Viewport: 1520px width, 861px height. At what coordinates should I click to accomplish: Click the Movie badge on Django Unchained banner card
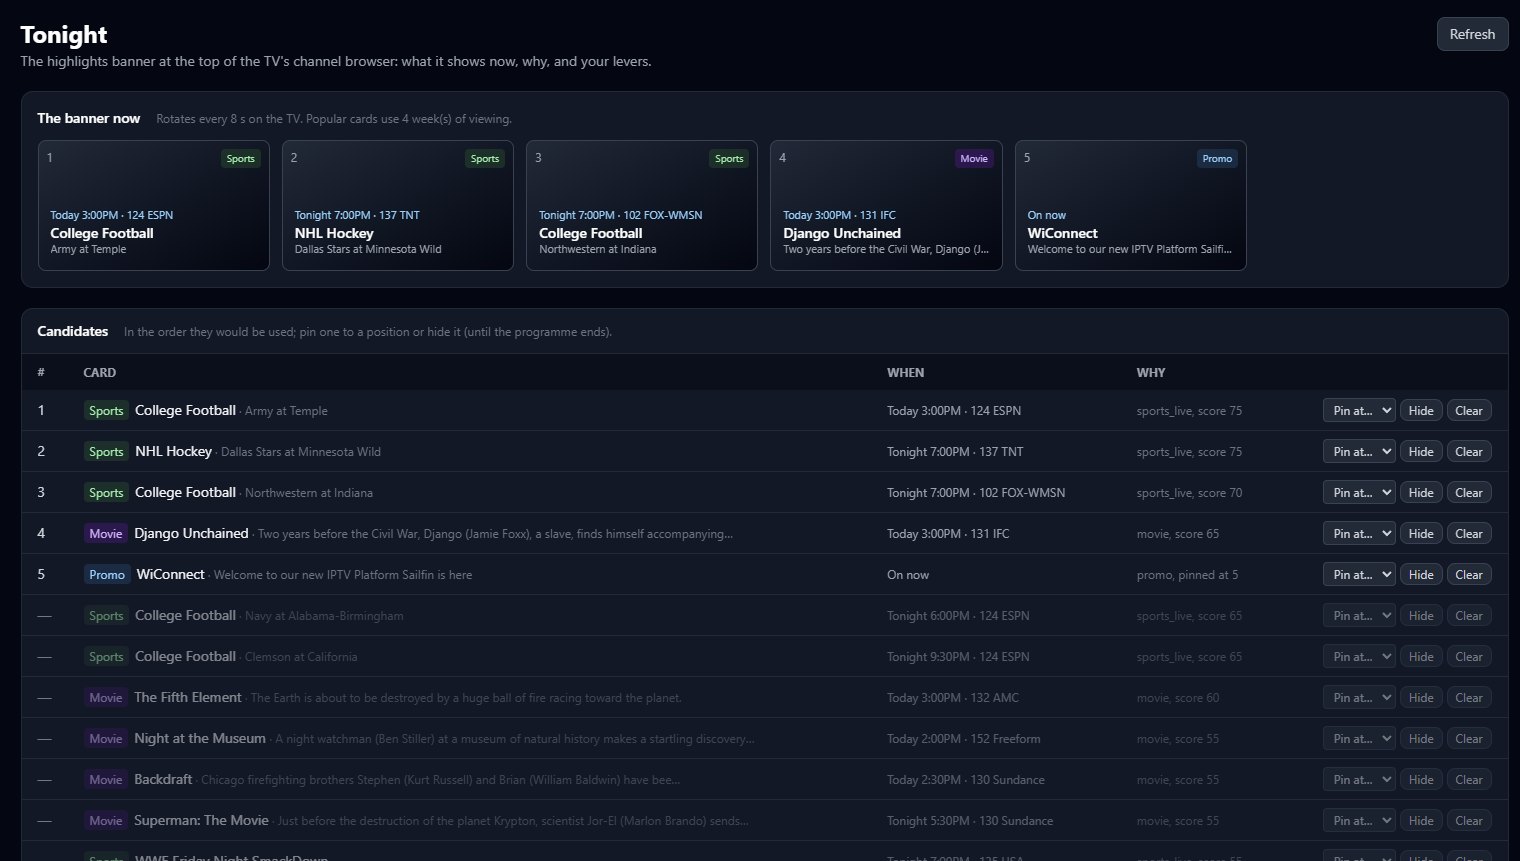[974, 158]
